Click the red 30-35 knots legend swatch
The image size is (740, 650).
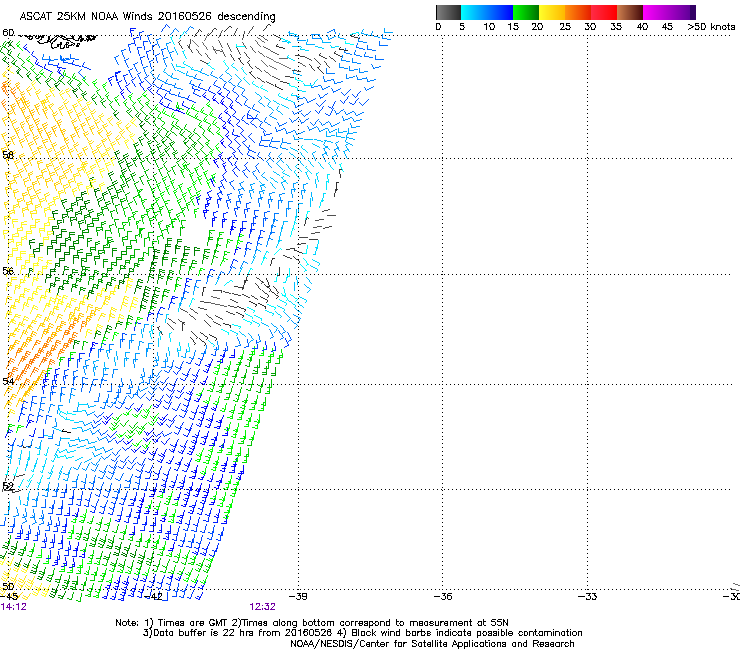pyautogui.click(x=604, y=12)
